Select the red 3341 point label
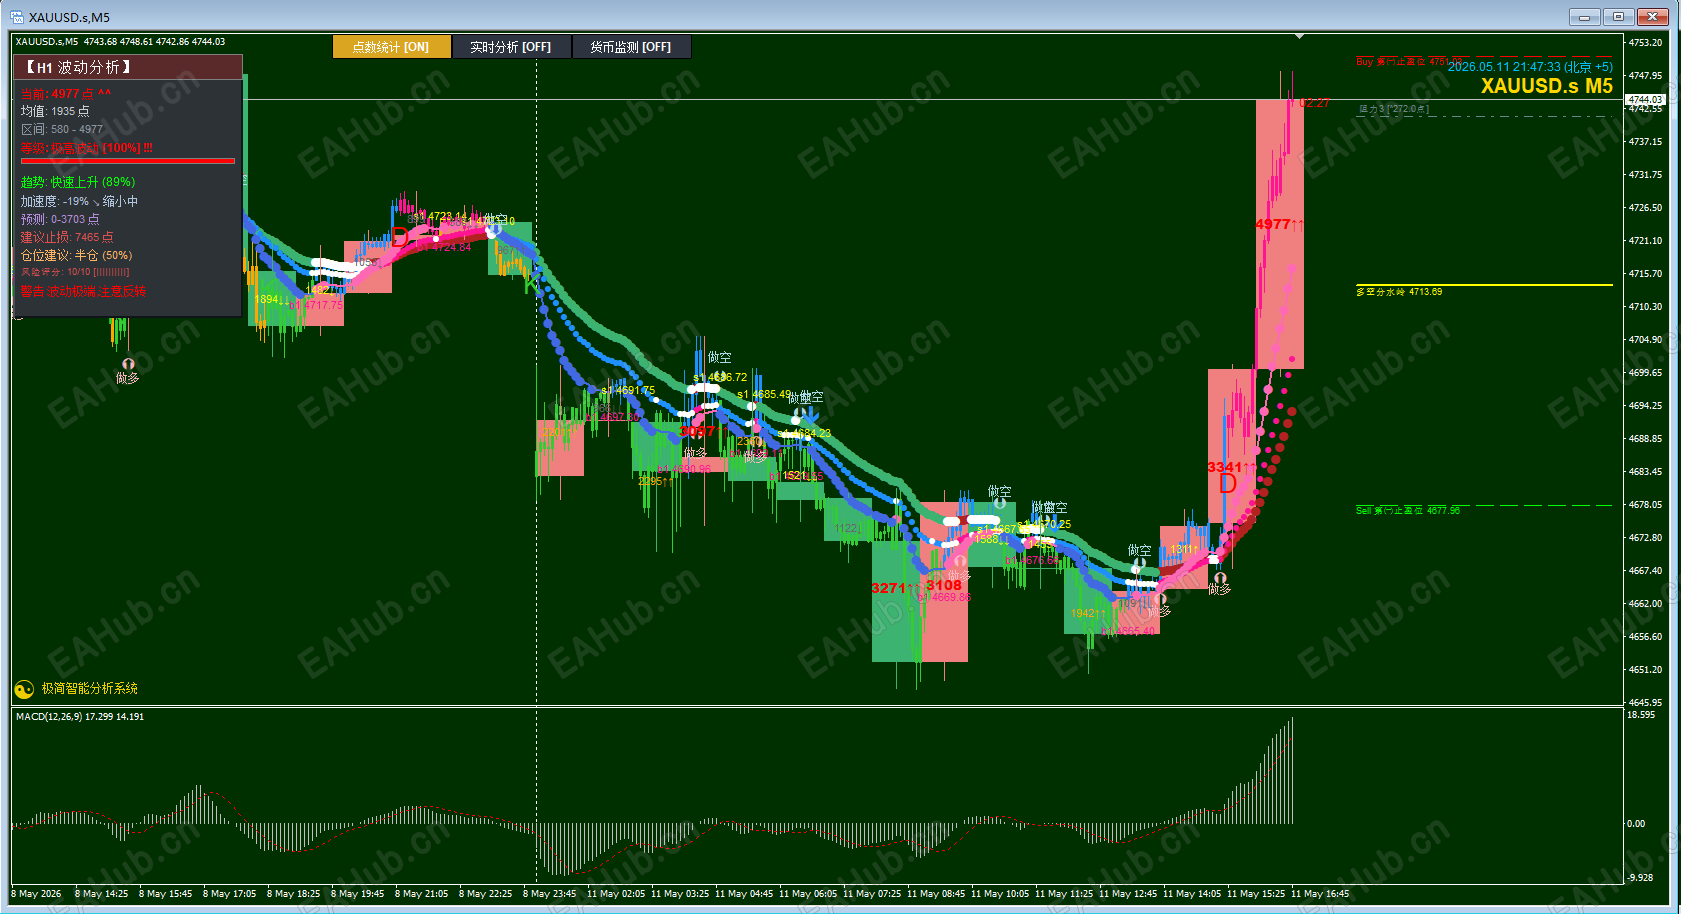 (1230, 467)
